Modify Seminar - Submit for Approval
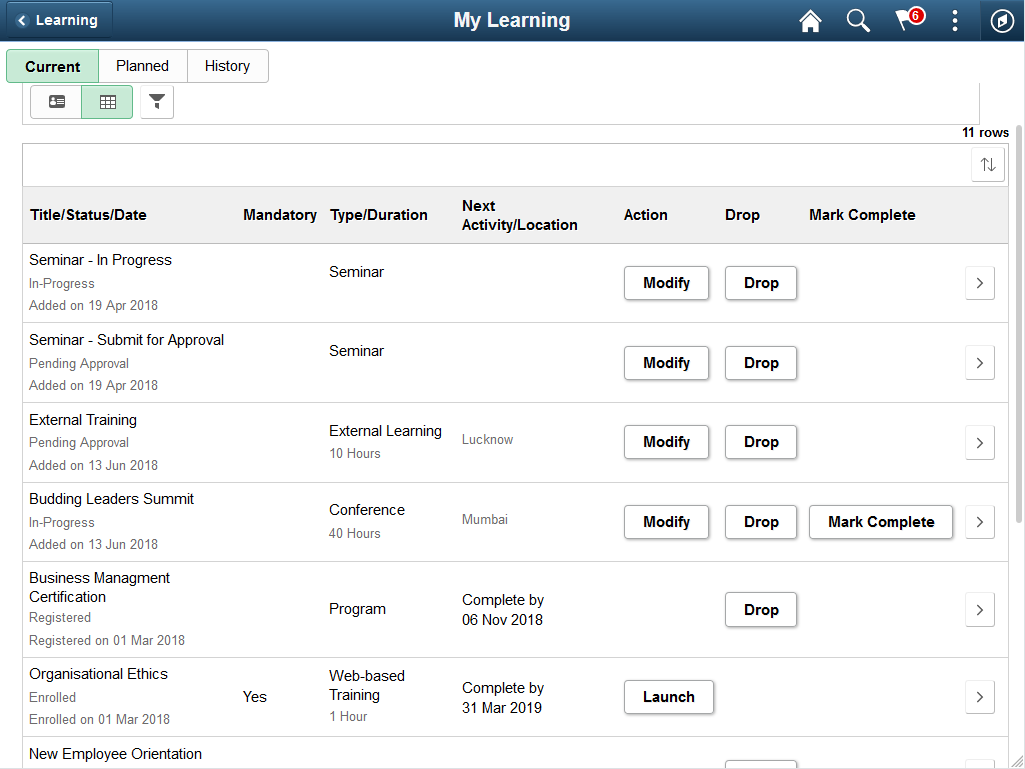Viewport: 1025px width, 769px height. pyautogui.click(x=666, y=363)
